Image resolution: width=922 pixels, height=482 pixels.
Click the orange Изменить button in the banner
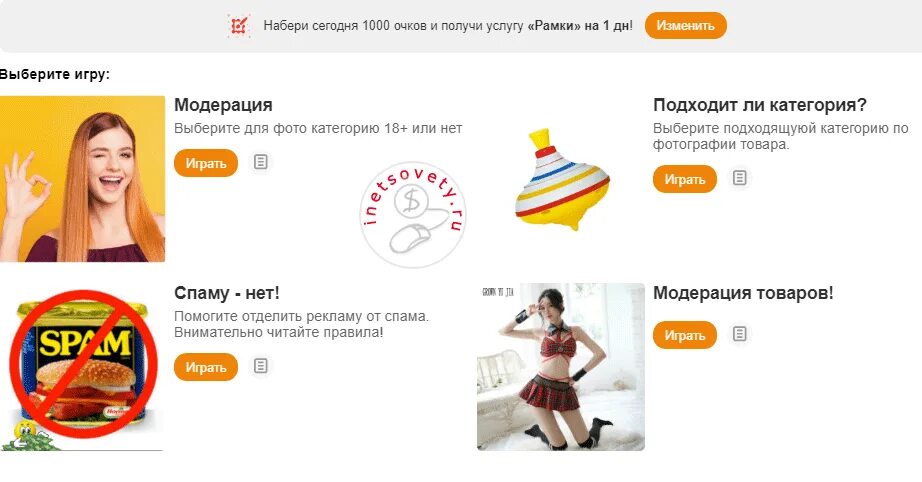click(686, 26)
